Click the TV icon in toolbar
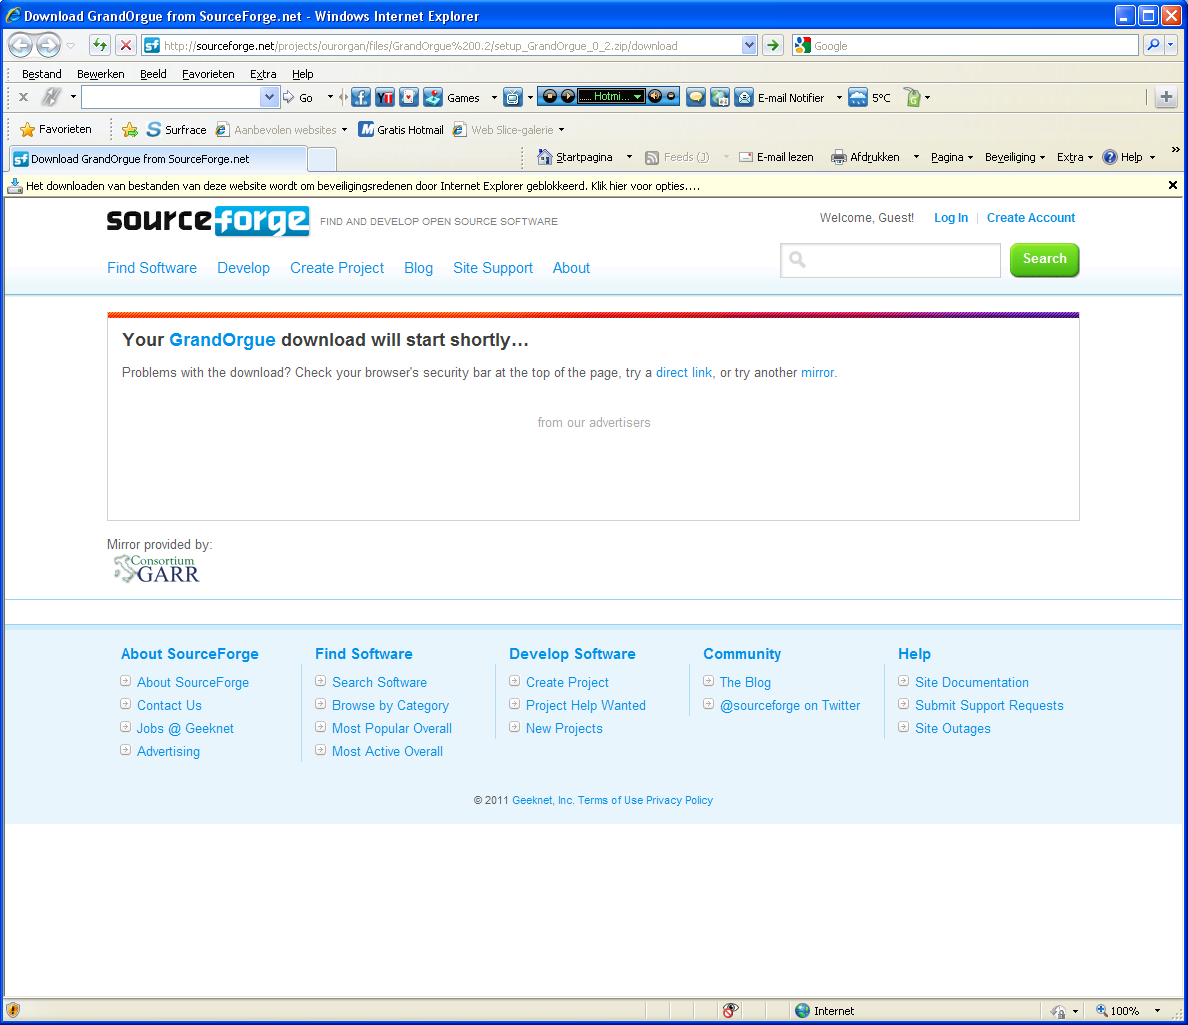The height and width of the screenshot is (1025, 1188). 513,97
